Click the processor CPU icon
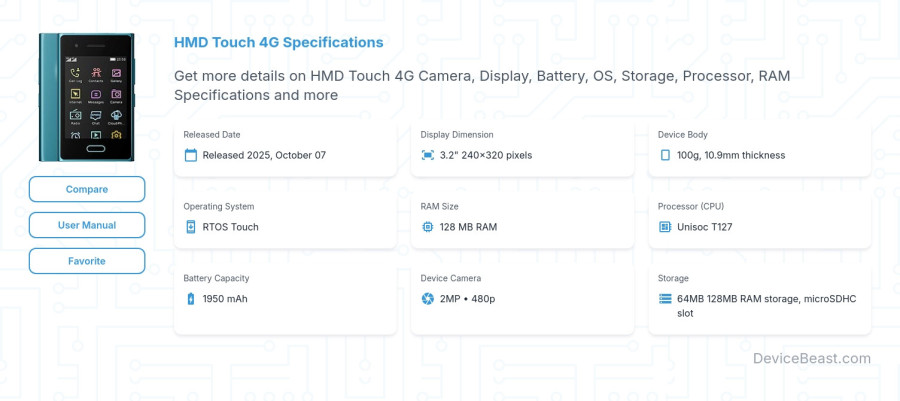 coord(665,227)
